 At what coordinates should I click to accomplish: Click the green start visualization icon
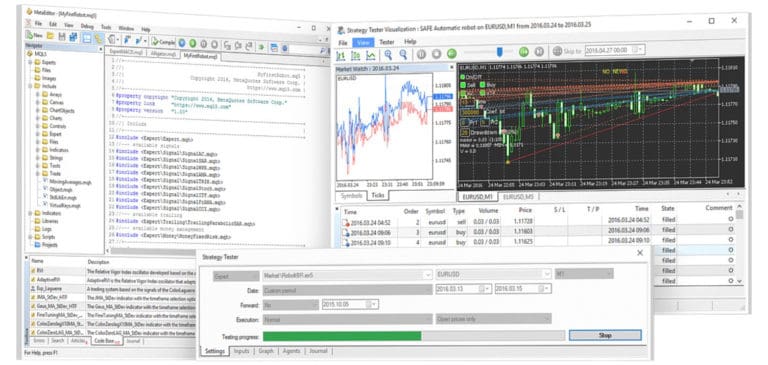pyautogui.click(x=452, y=54)
